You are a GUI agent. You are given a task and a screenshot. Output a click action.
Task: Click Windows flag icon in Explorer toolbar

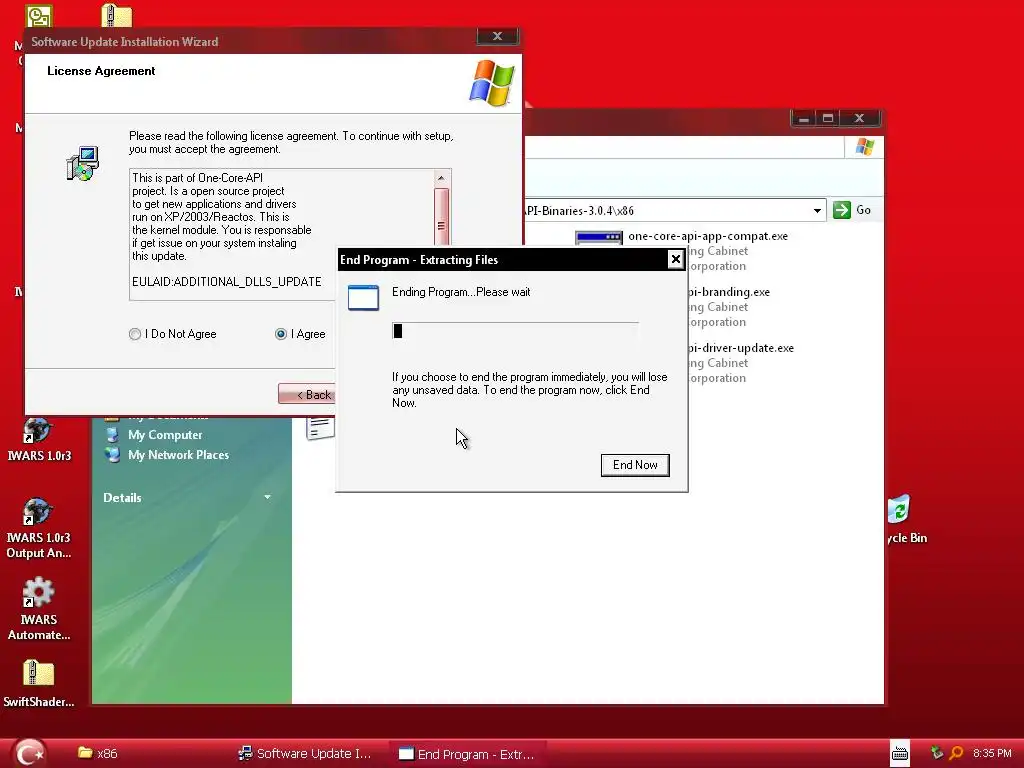[x=865, y=147]
